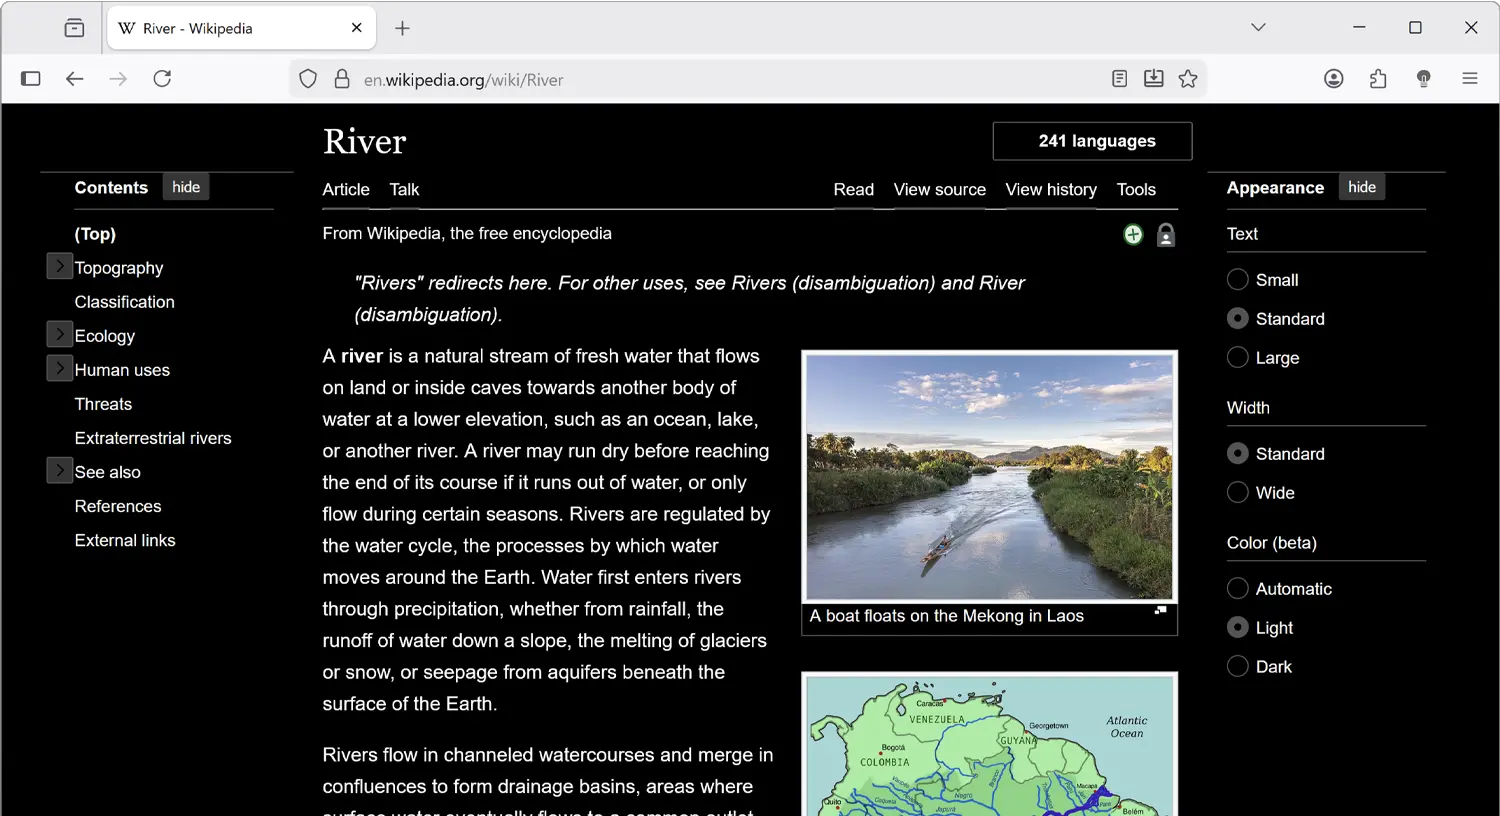Show the 241 languages list

1091,141
